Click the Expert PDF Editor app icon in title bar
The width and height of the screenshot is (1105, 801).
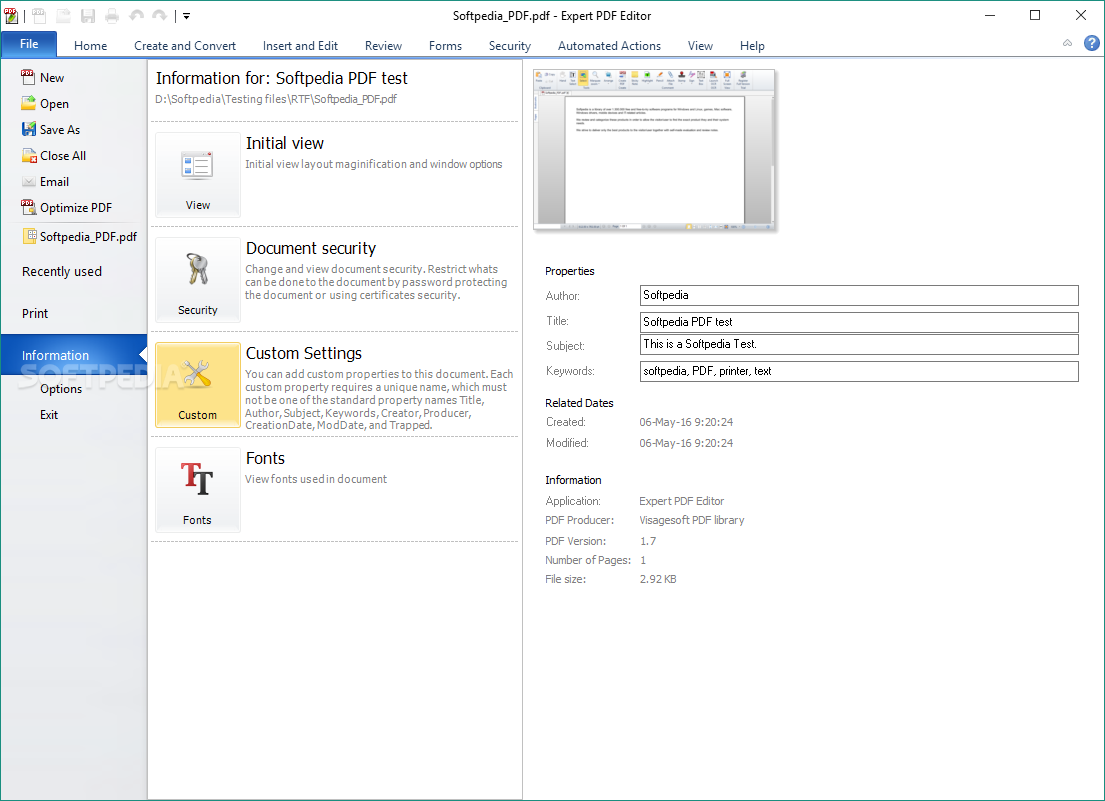pos(11,15)
